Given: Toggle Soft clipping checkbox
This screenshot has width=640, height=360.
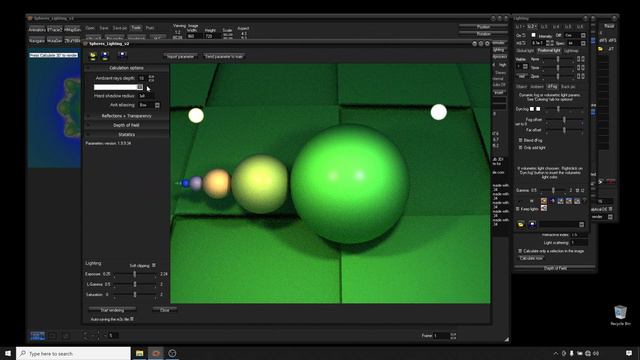Looking at the screenshot, I should pyautogui.click(x=154, y=265).
